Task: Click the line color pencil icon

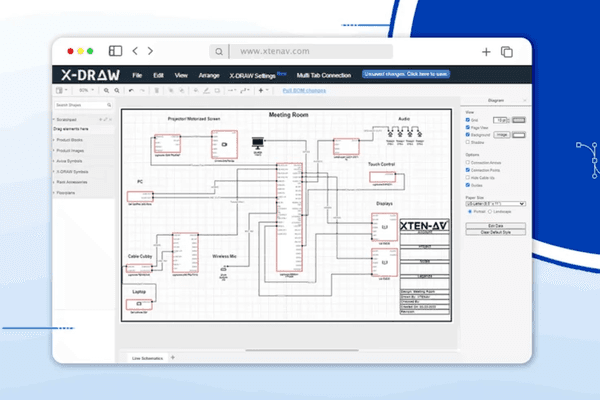Action: pos(206,91)
